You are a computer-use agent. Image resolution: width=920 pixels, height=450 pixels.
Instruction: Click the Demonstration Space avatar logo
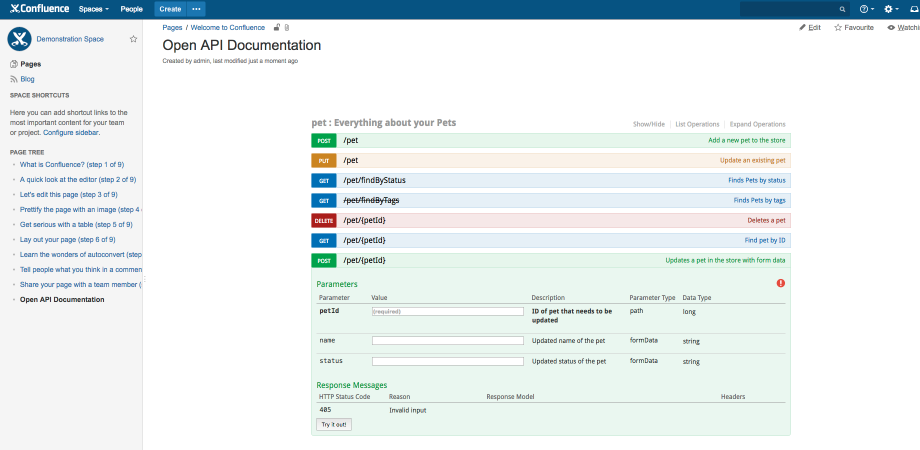tap(19, 39)
